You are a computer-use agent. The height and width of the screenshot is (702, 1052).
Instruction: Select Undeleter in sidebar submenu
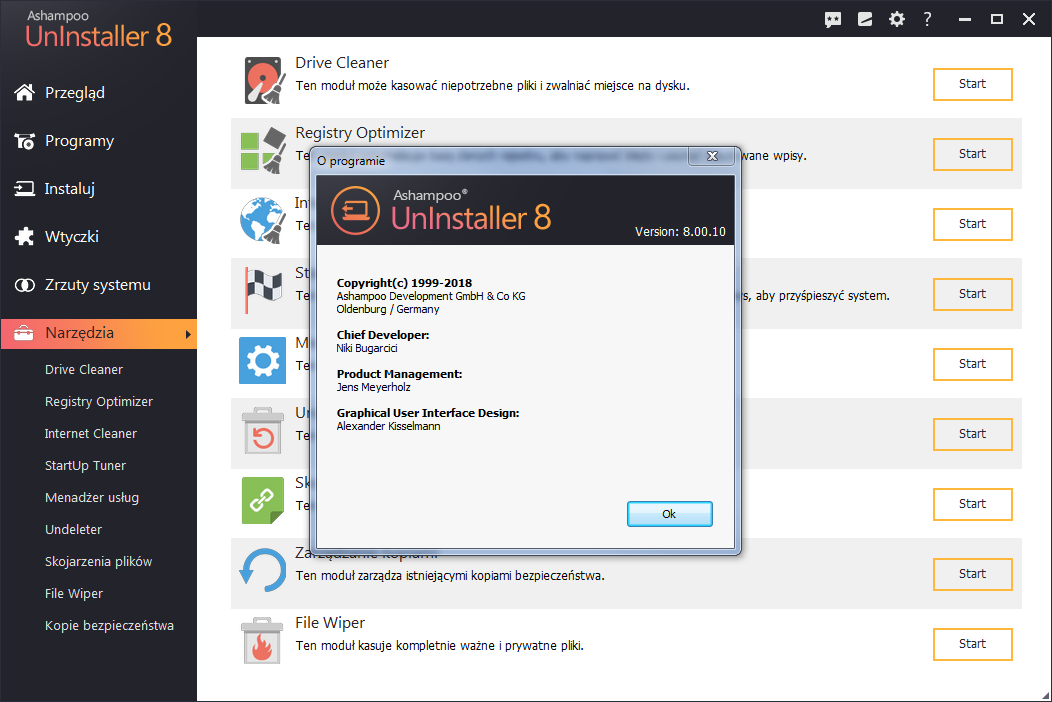pyautogui.click(x=73, y=530)
